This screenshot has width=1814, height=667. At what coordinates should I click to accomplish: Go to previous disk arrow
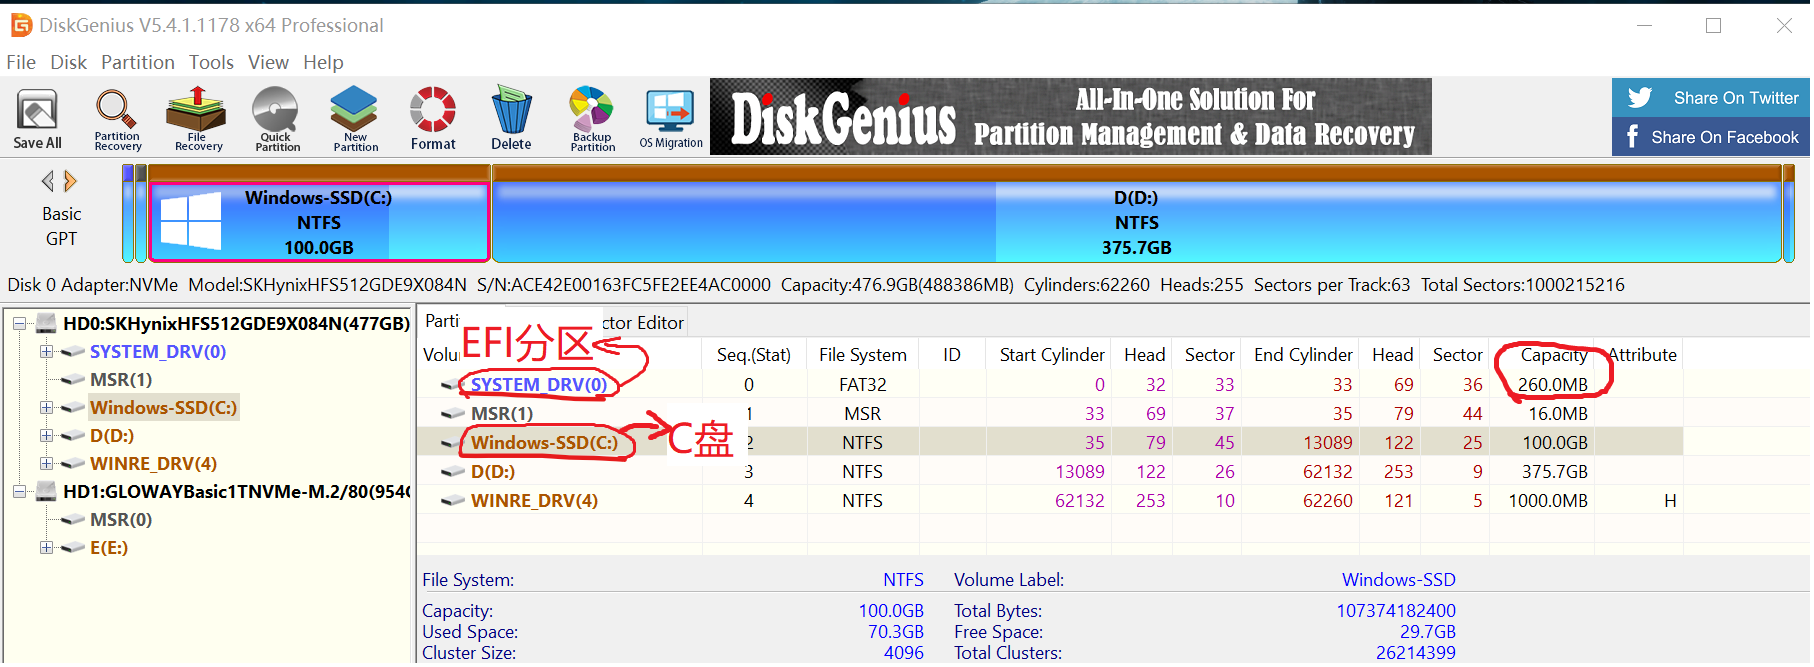pyautogui.click(x=47, y=181)
